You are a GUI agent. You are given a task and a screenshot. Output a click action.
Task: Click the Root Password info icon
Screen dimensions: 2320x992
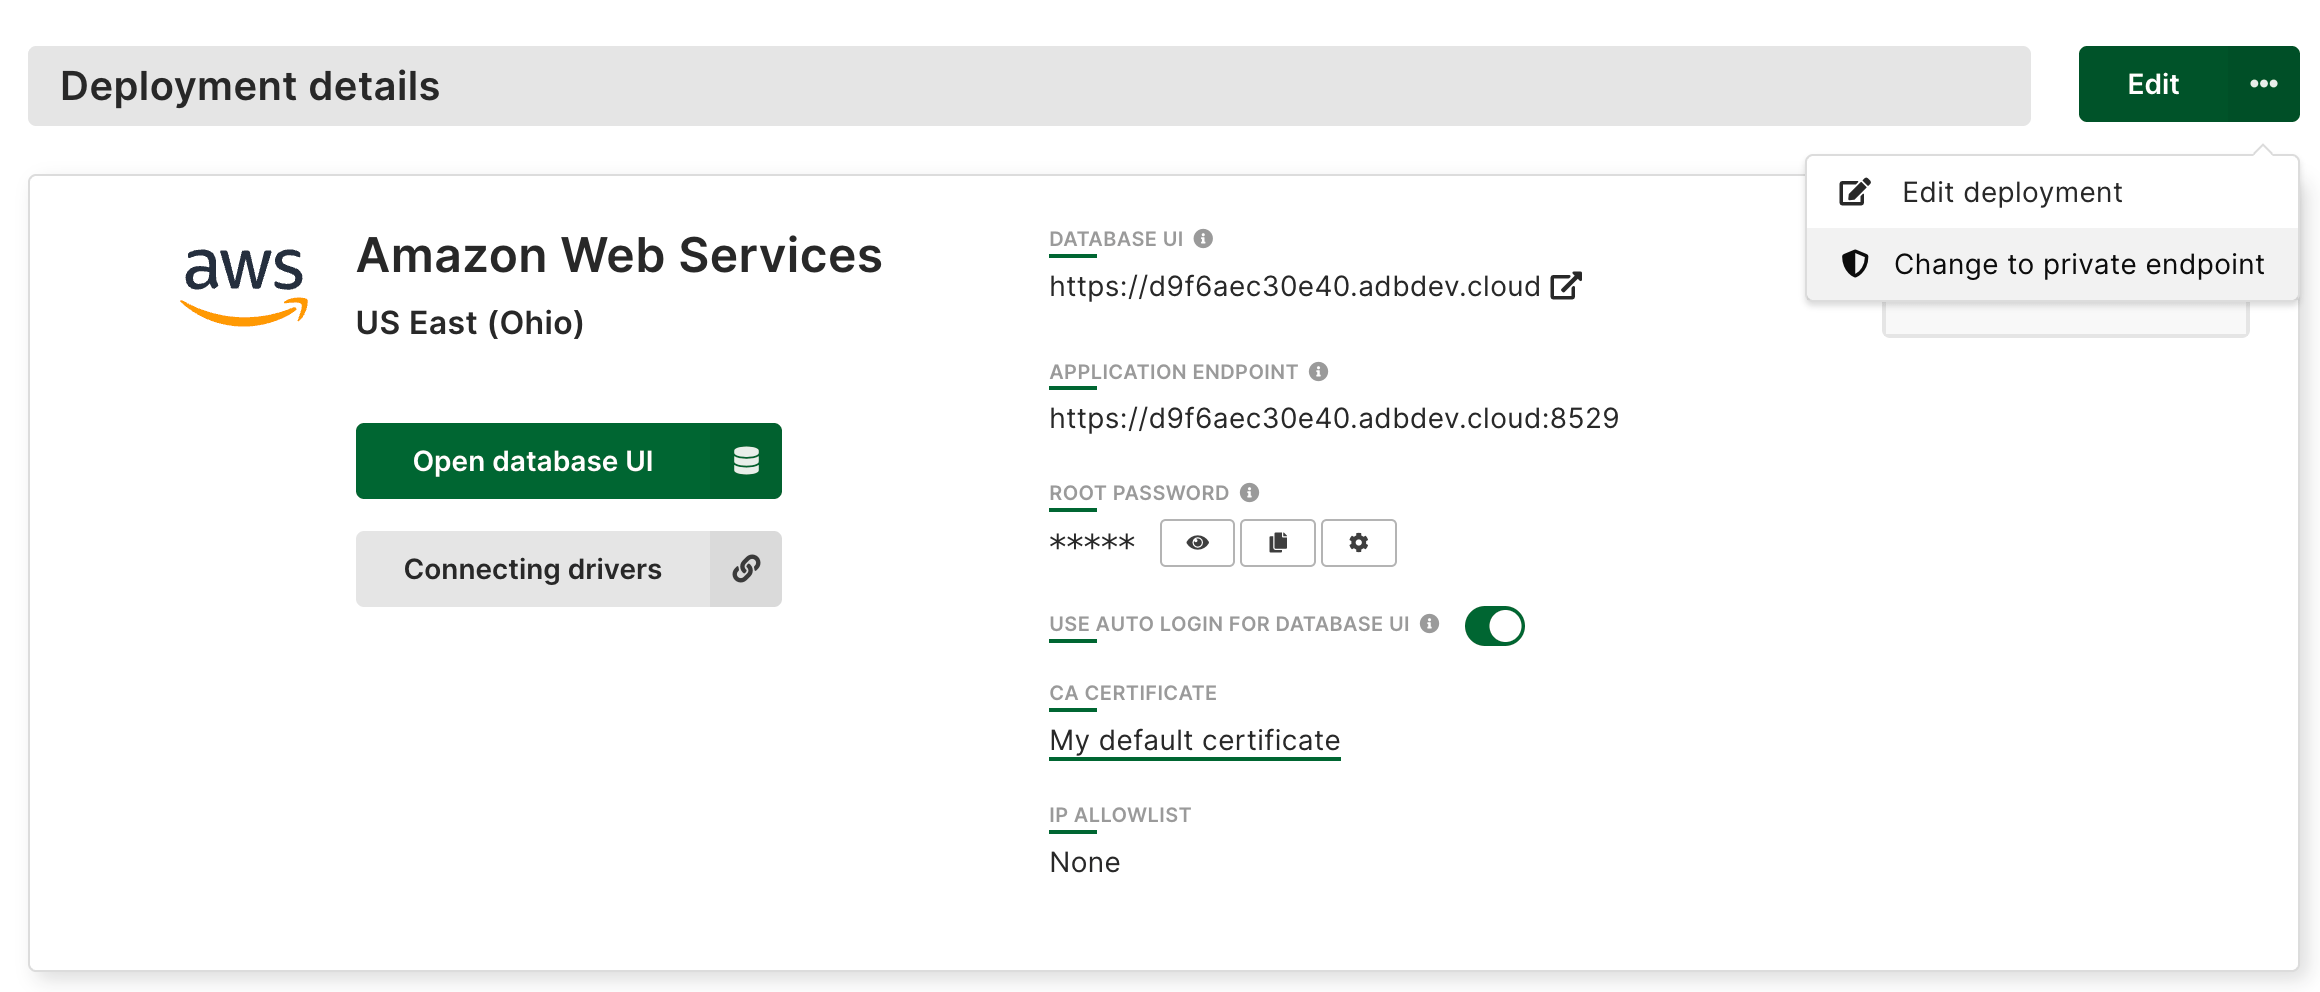point(1249,493)
